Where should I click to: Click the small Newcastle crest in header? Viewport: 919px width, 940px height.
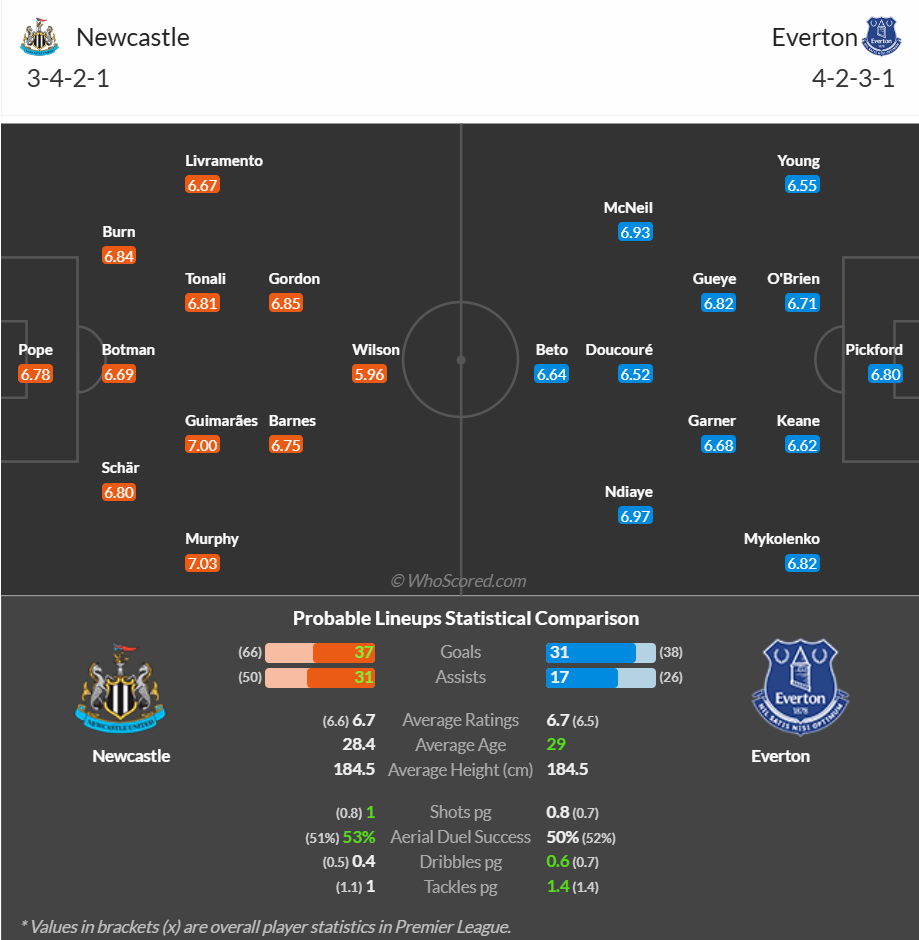(x=40, y=37)
